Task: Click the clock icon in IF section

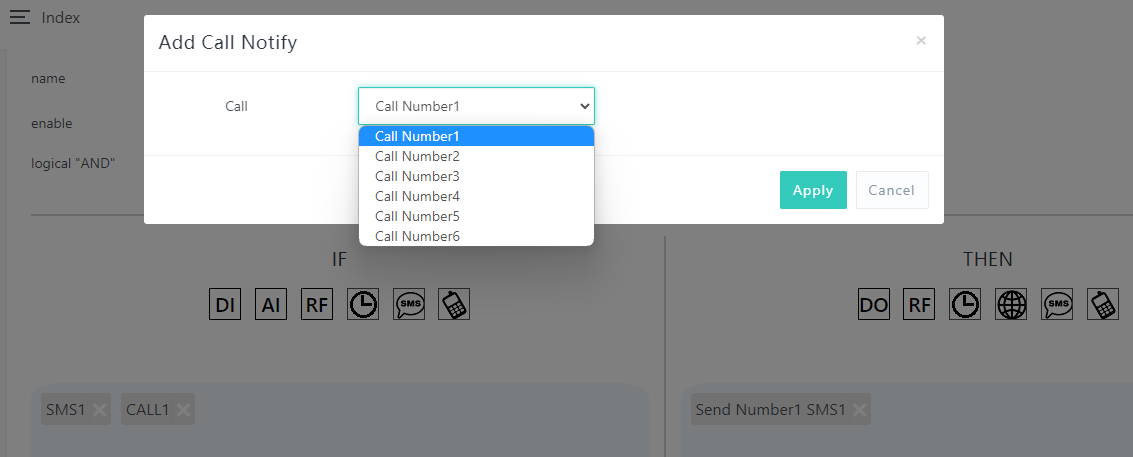Action: pyautogui.click(x=363, y=305)
